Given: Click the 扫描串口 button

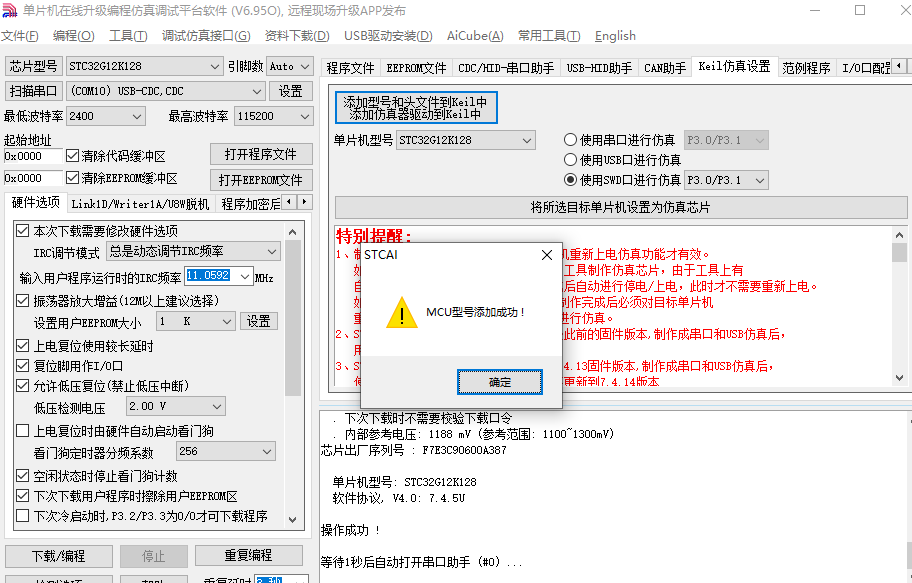Looking at the screenshot, I should coord(33,91).
